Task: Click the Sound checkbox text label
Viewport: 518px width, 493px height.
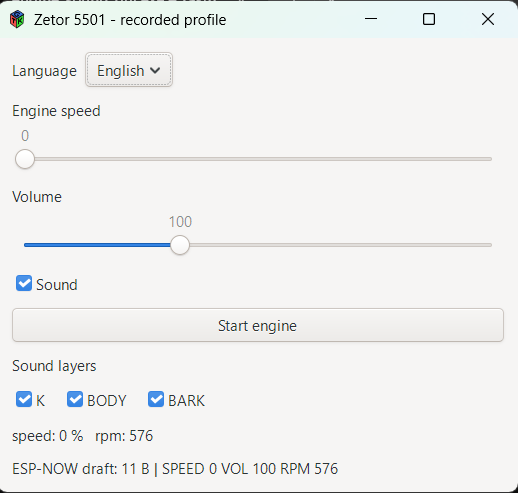Action: pos(57,285)
